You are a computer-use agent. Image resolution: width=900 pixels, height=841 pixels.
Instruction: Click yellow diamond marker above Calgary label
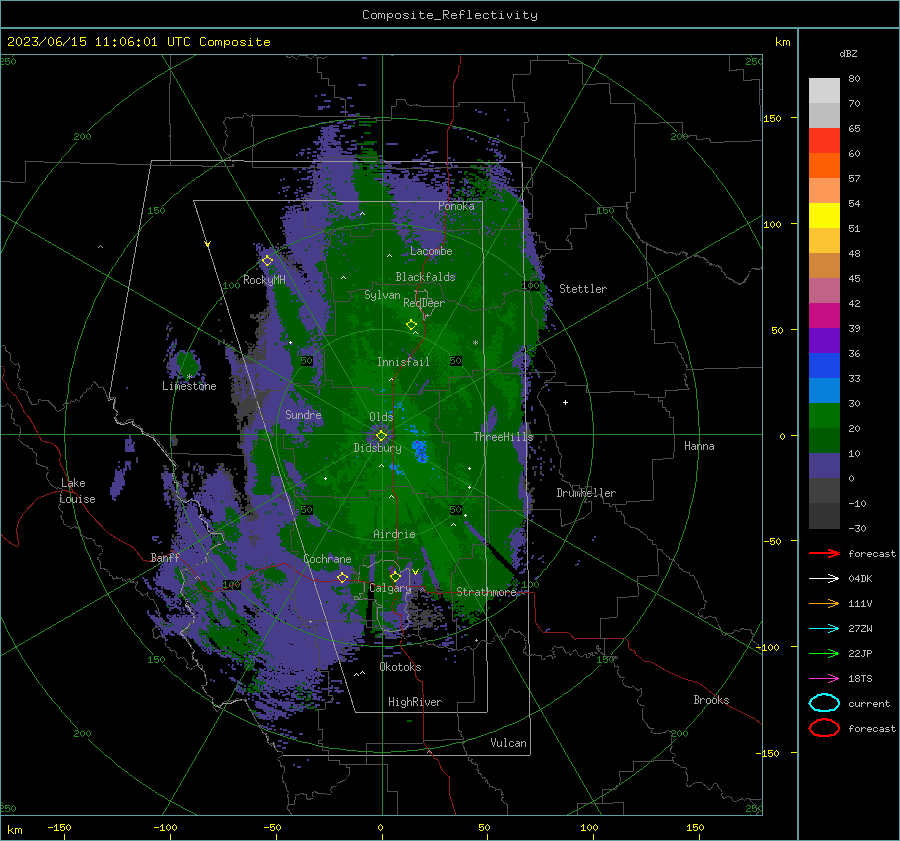(x=395, y=576)
